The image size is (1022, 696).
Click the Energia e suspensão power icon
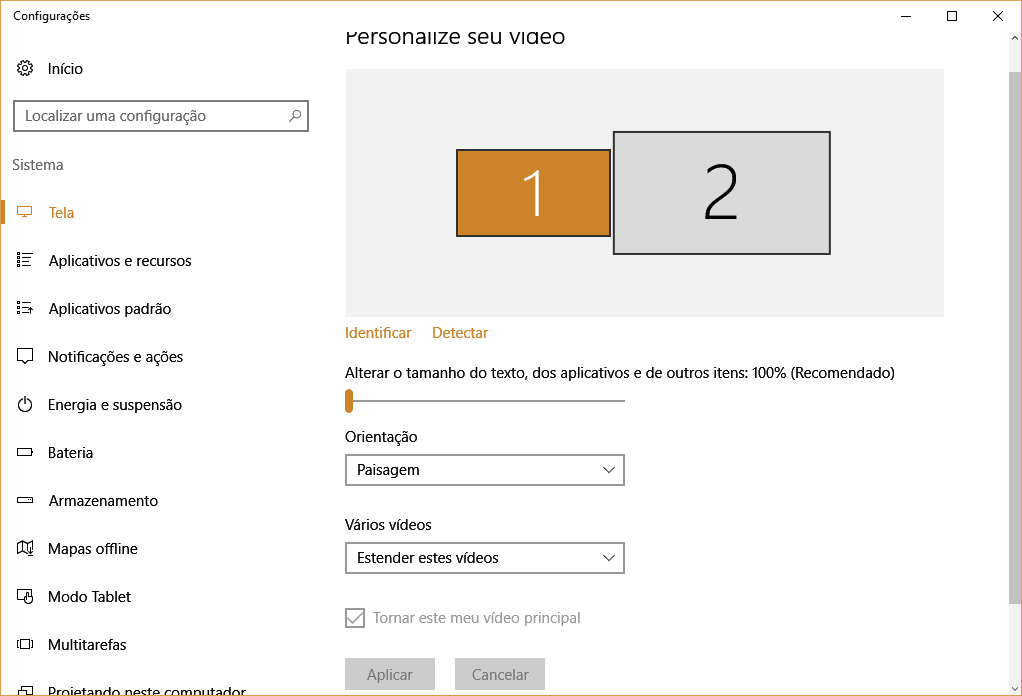pyautogui.click(x=25, y=405)
